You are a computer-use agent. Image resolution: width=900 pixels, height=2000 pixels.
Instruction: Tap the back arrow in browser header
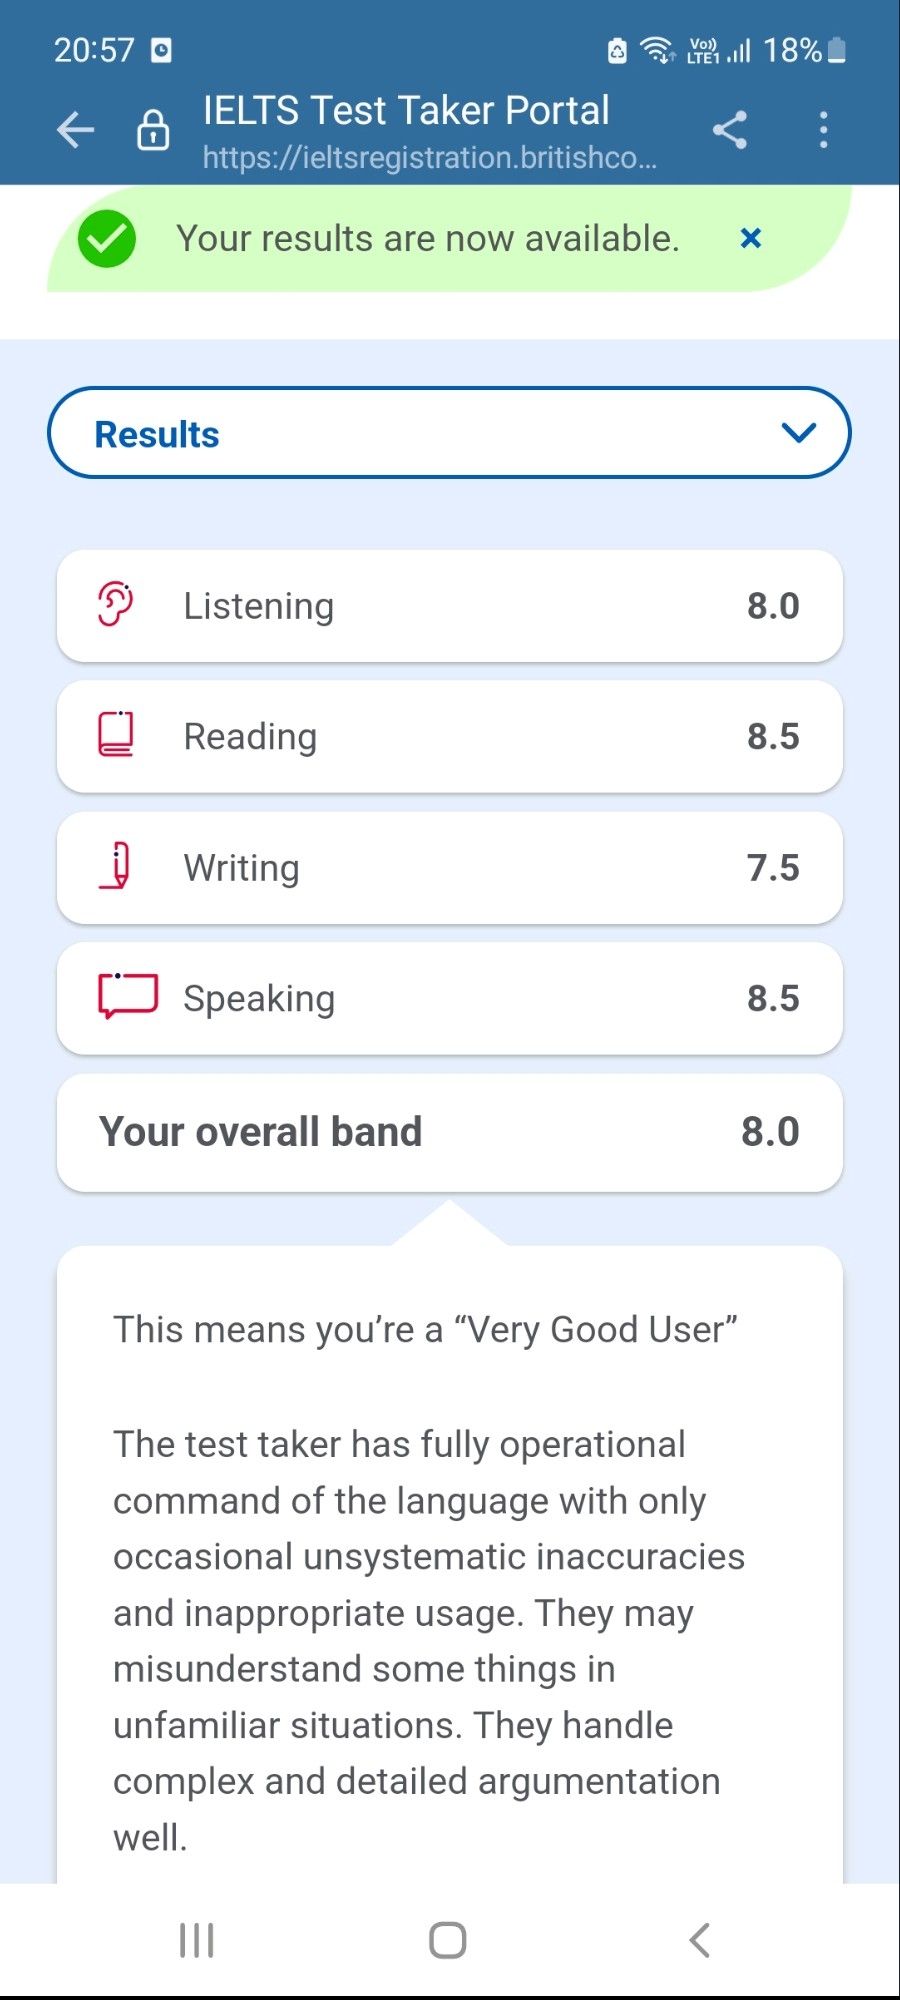pyautogui.click(x=75, y=130)
